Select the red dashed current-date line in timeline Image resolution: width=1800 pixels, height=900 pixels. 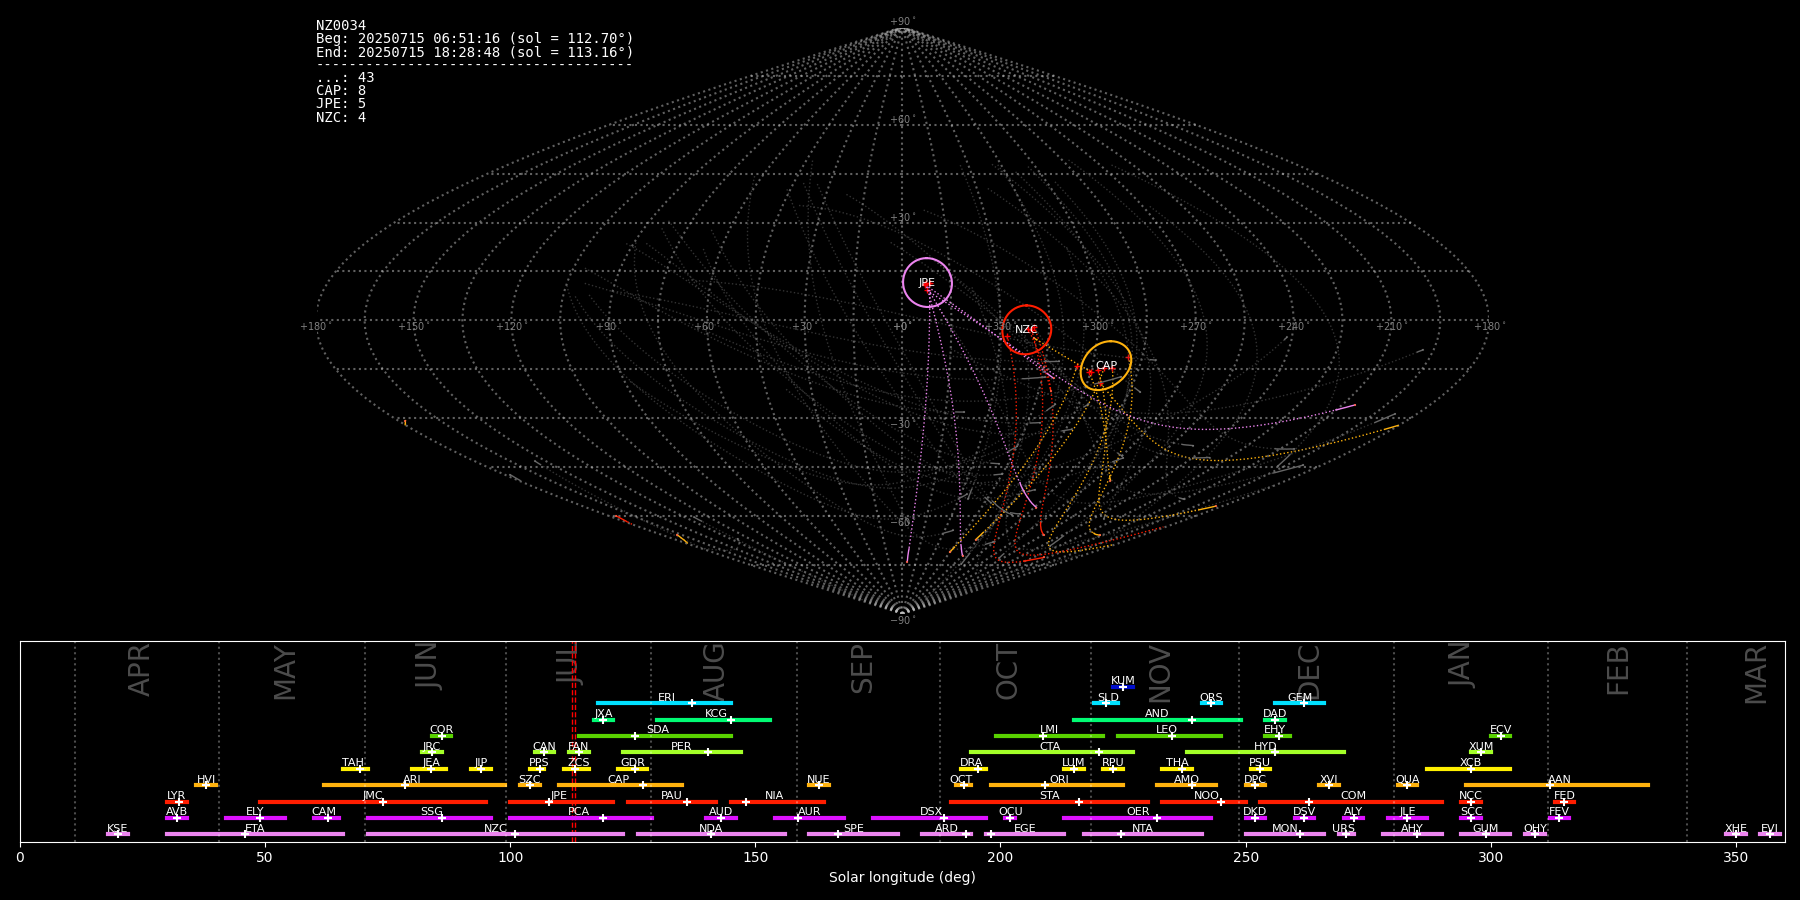click(x=573, y=741)
